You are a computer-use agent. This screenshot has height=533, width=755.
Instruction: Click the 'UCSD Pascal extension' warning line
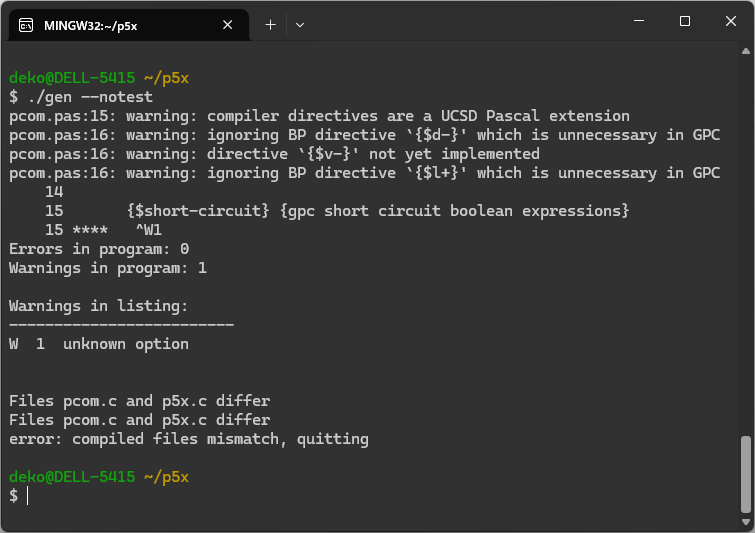319,116
